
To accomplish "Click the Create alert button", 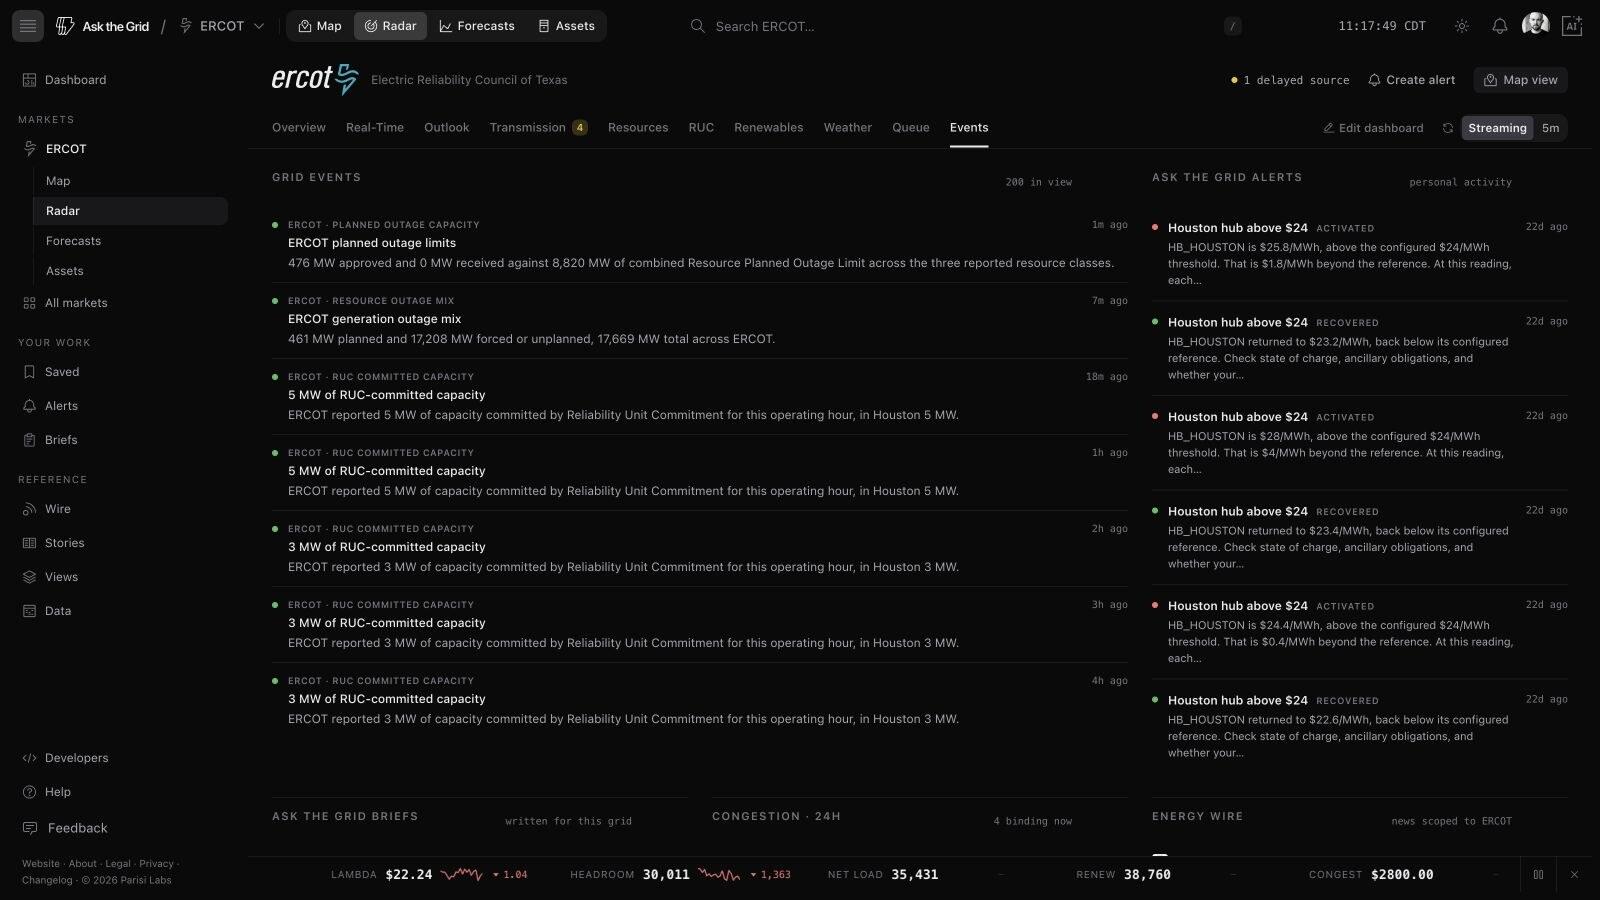I will (1411, 80).
